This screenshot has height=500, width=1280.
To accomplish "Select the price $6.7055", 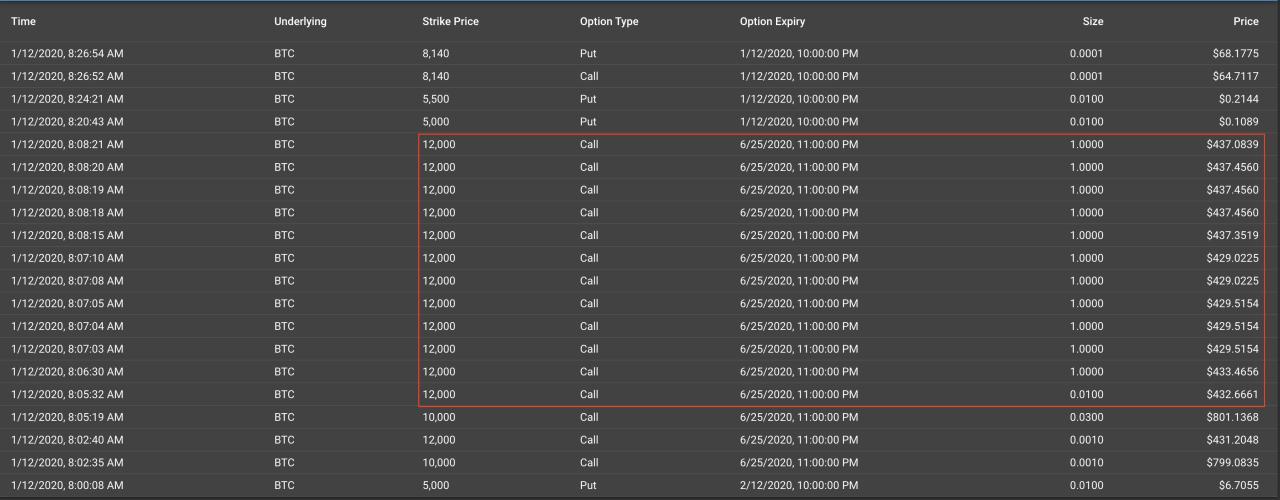I will (1240, 485).
